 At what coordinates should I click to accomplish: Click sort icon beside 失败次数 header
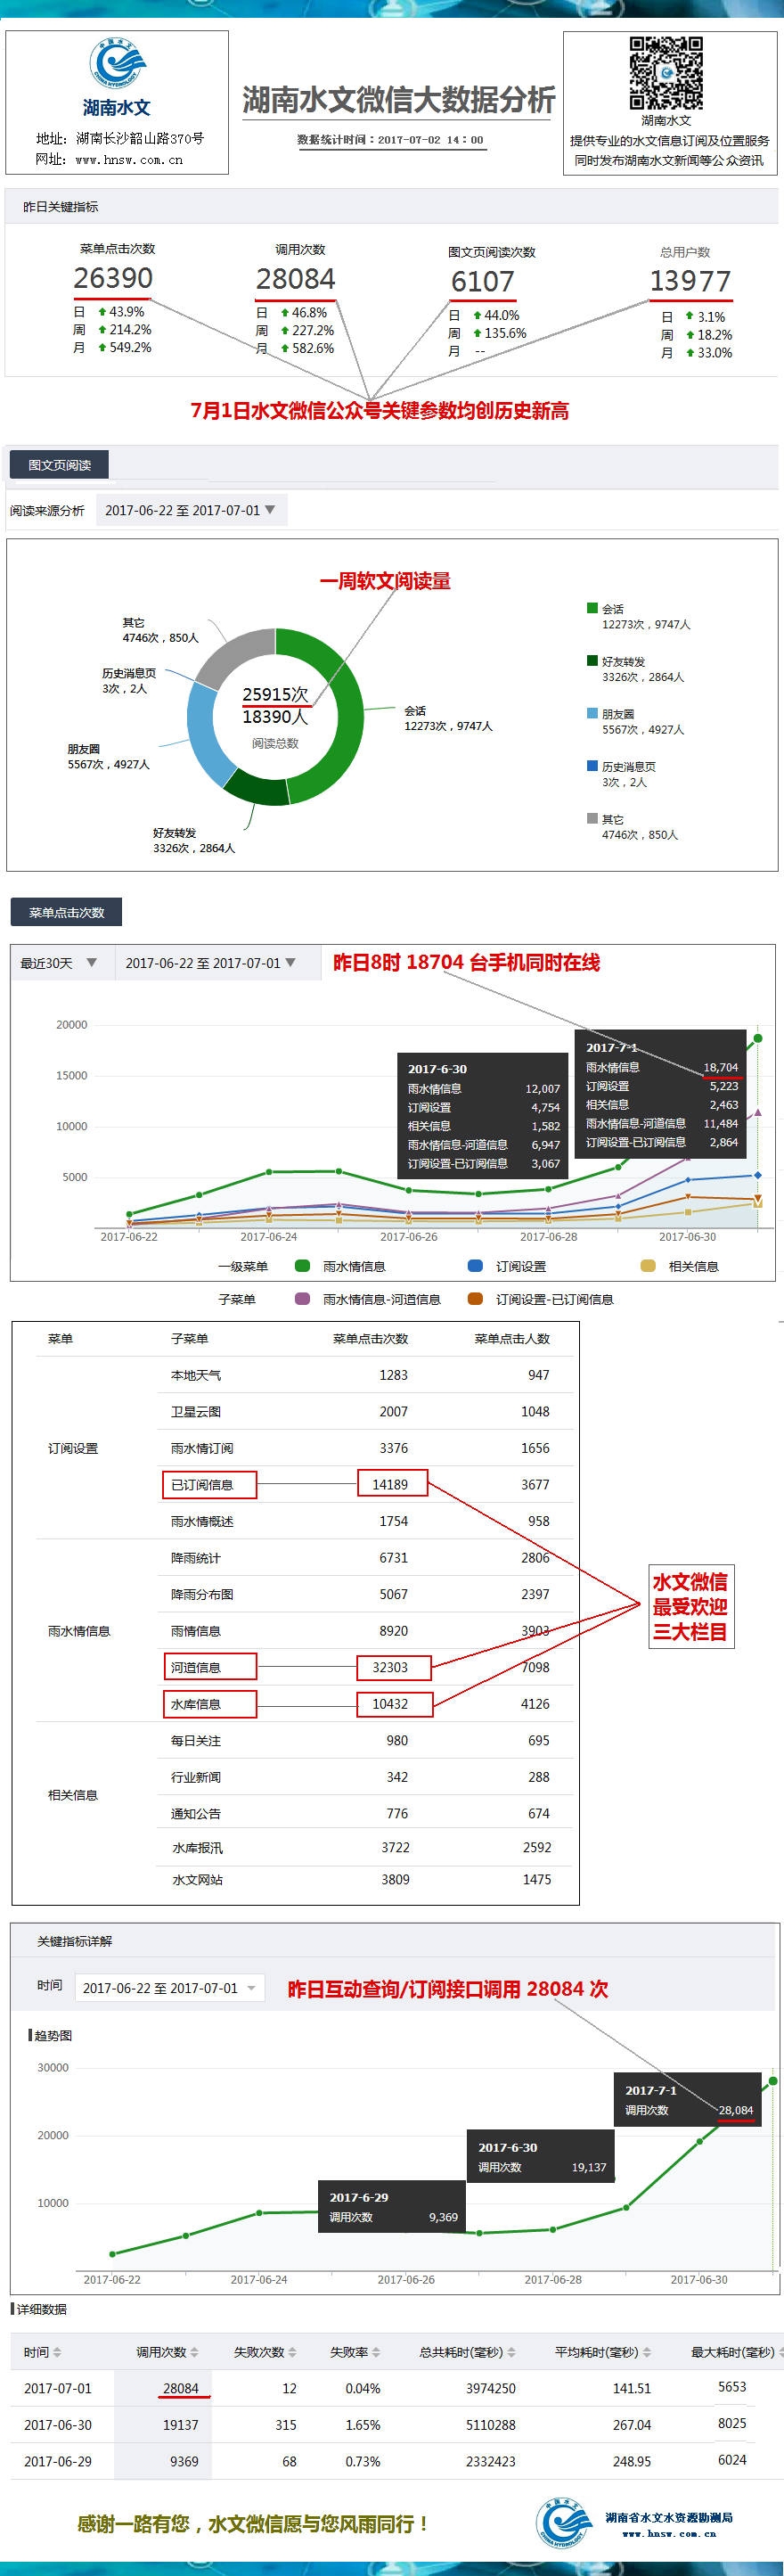292,2352
